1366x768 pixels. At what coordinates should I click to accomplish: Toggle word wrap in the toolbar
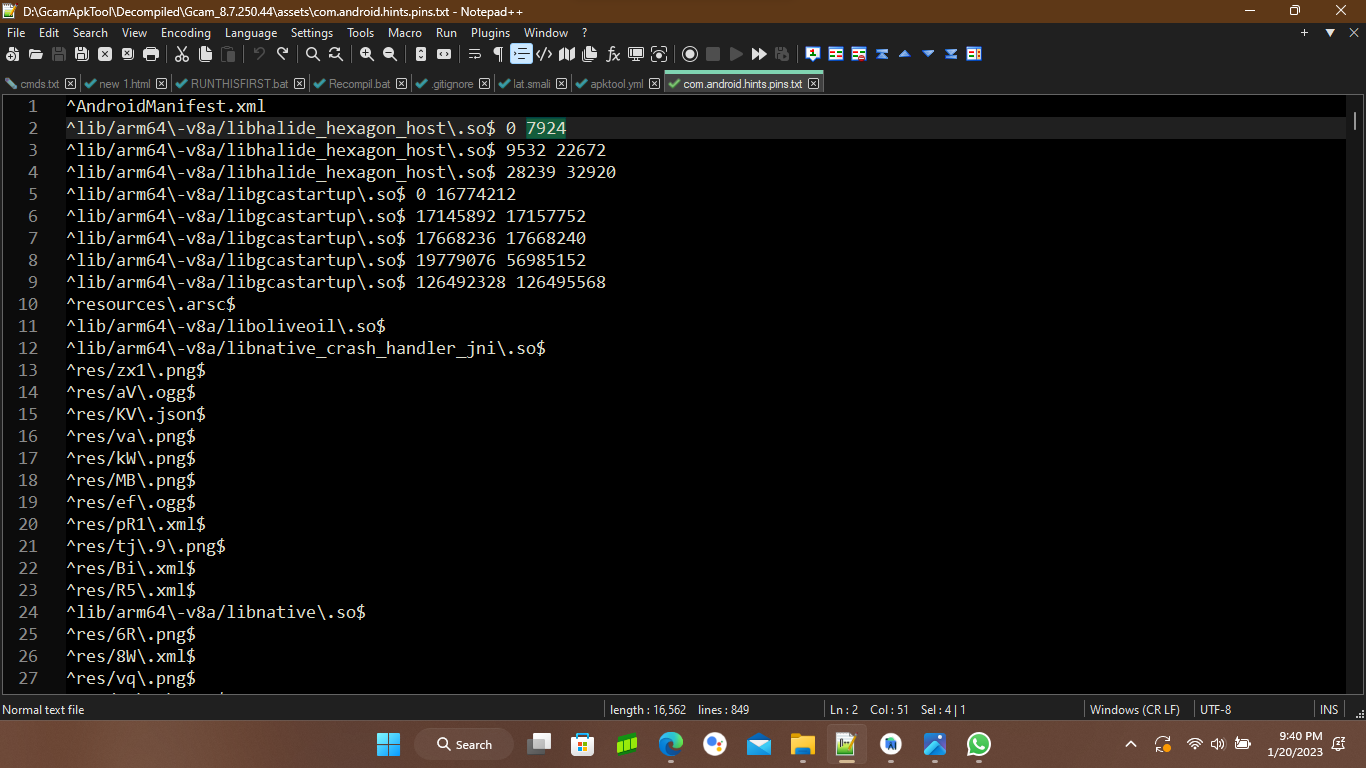point(475,54)
